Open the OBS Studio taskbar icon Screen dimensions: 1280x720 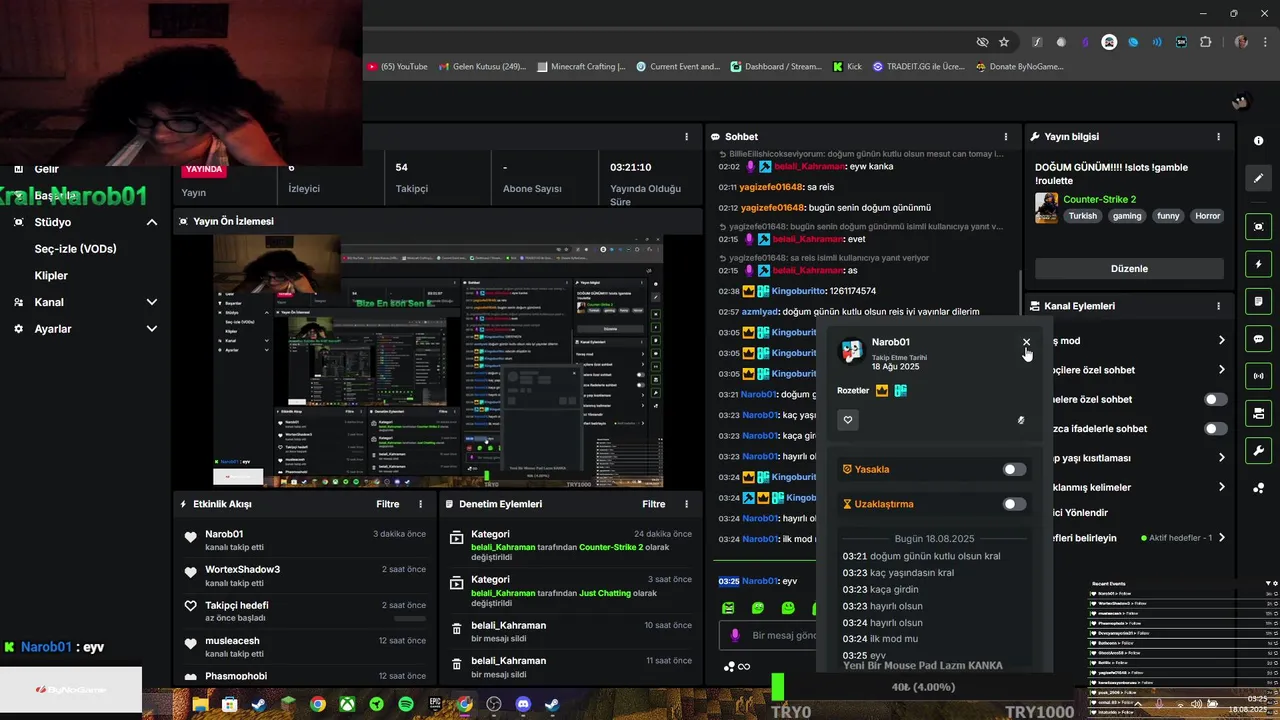coord(493,704)
